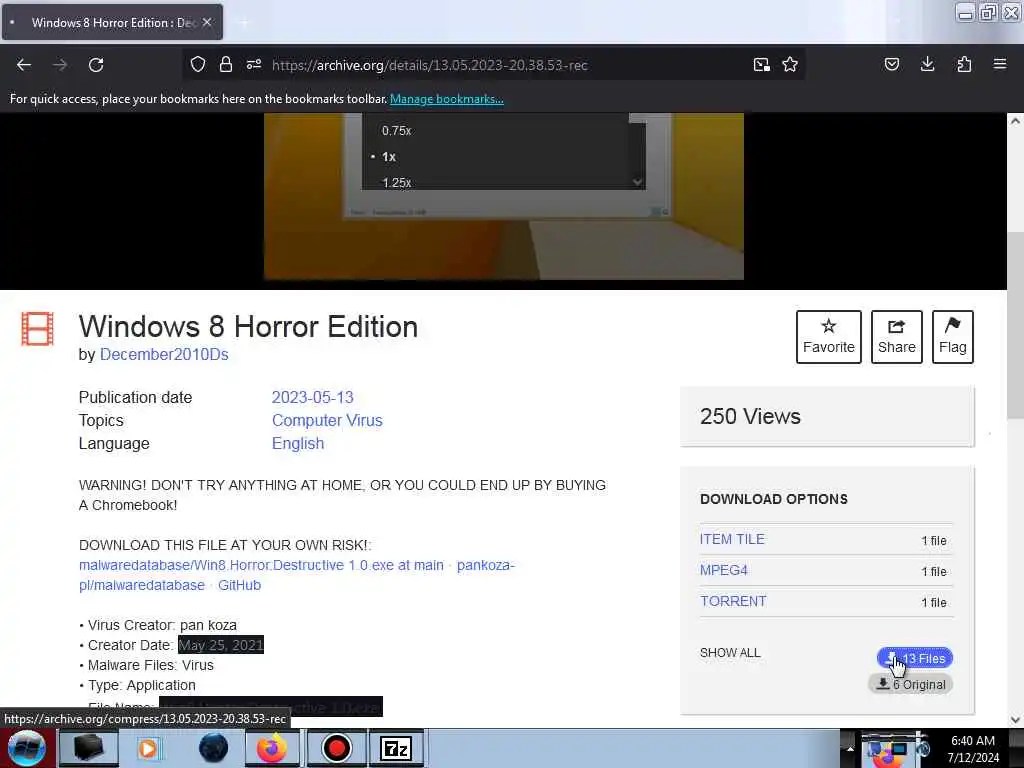
Task: Click the 250 Views counter
Action: (x=750, y=417)
